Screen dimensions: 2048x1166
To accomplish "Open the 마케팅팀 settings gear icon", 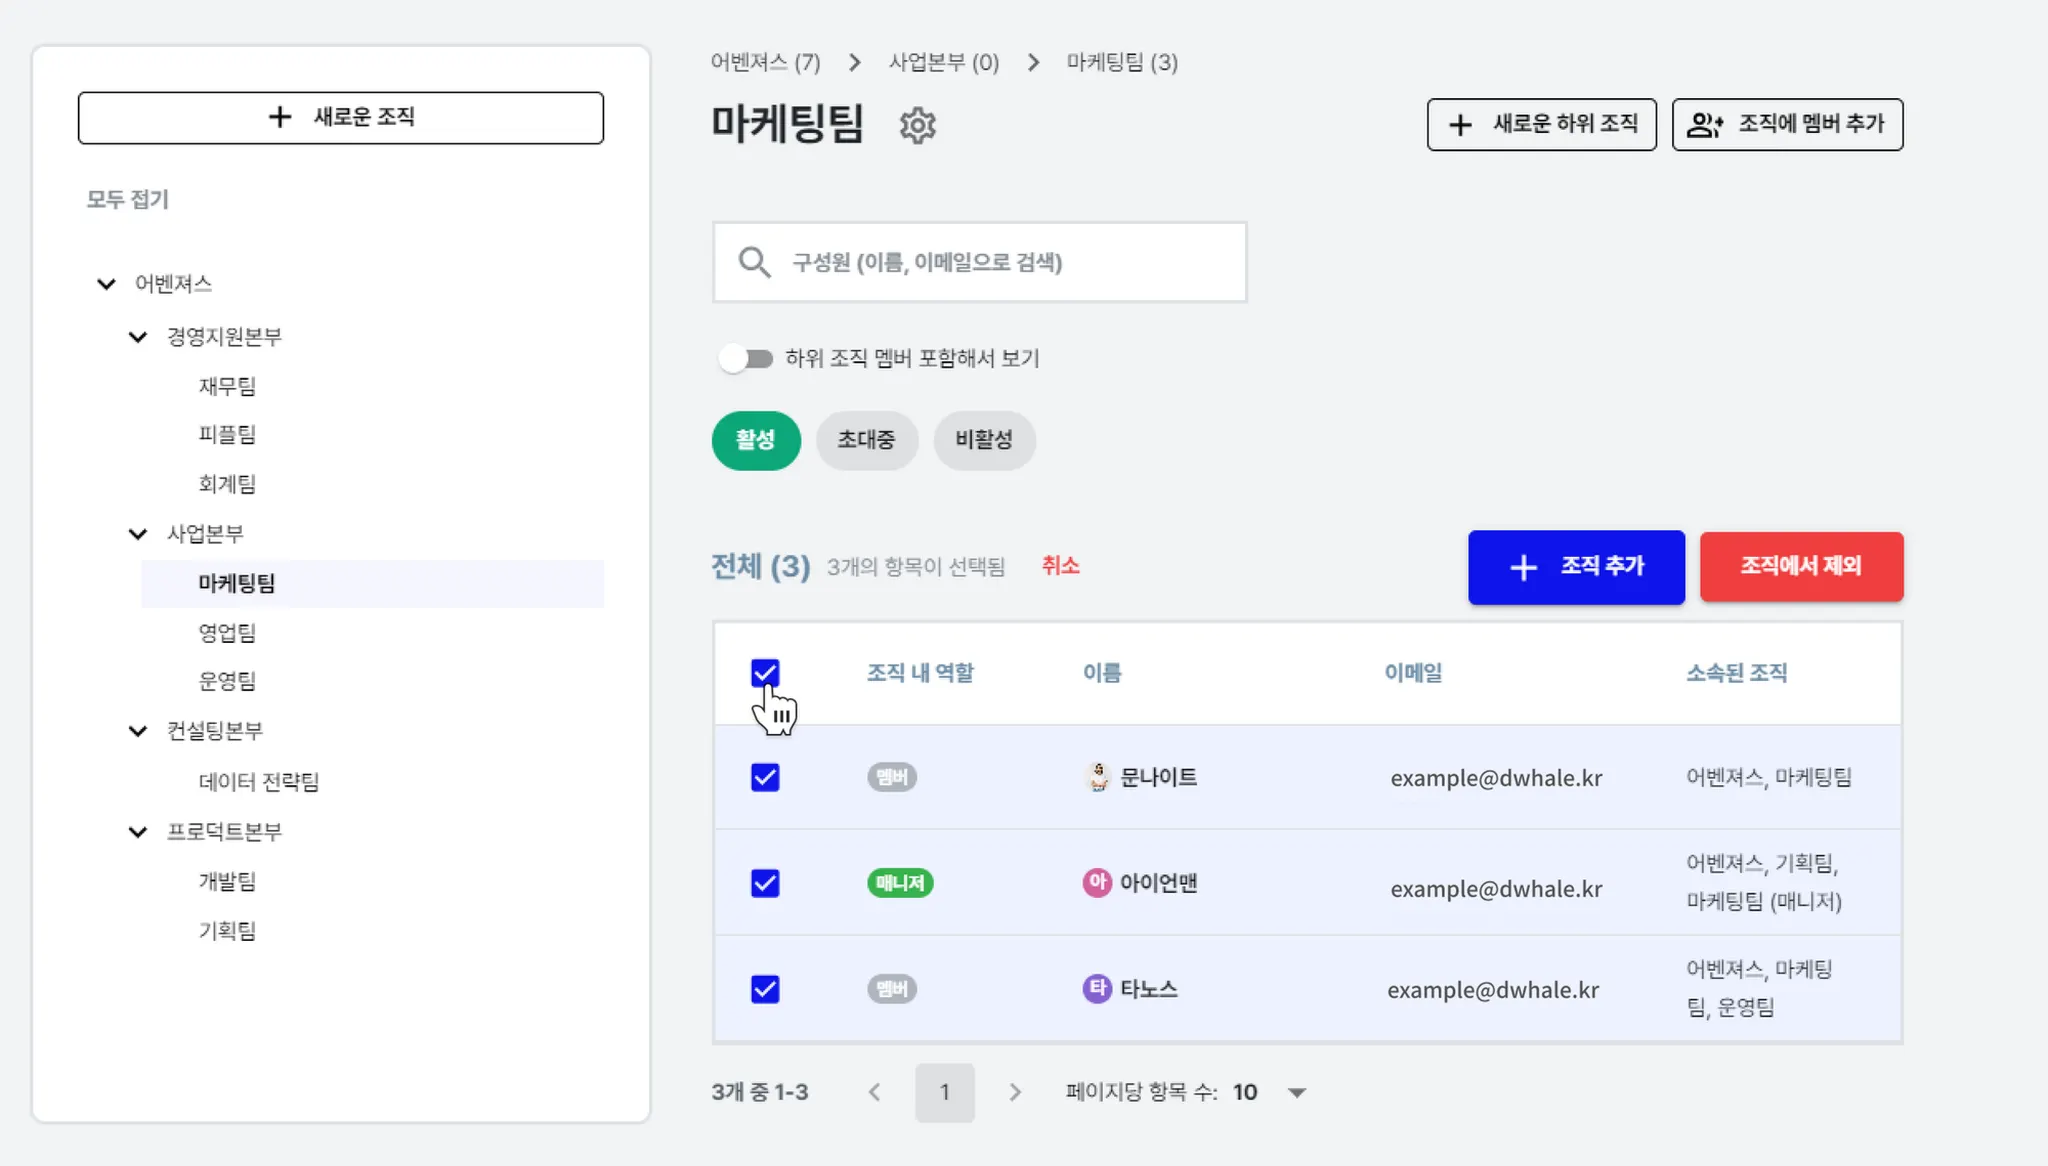I will [917, 126].
